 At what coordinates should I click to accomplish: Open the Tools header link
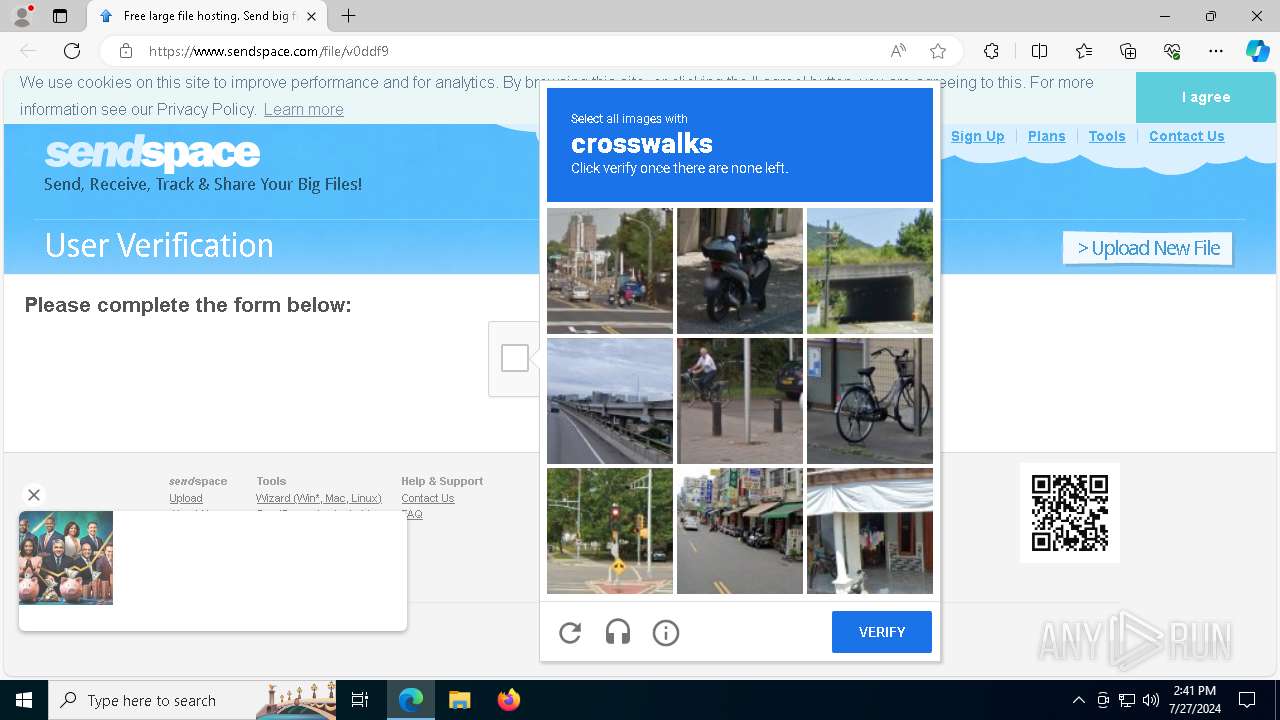coord(1107,136)
